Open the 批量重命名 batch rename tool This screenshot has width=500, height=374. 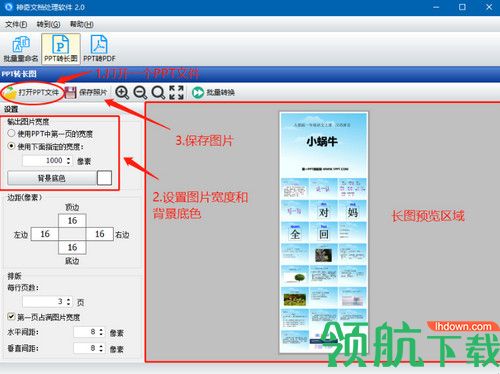pyautogui.click(x=20, y=49)
